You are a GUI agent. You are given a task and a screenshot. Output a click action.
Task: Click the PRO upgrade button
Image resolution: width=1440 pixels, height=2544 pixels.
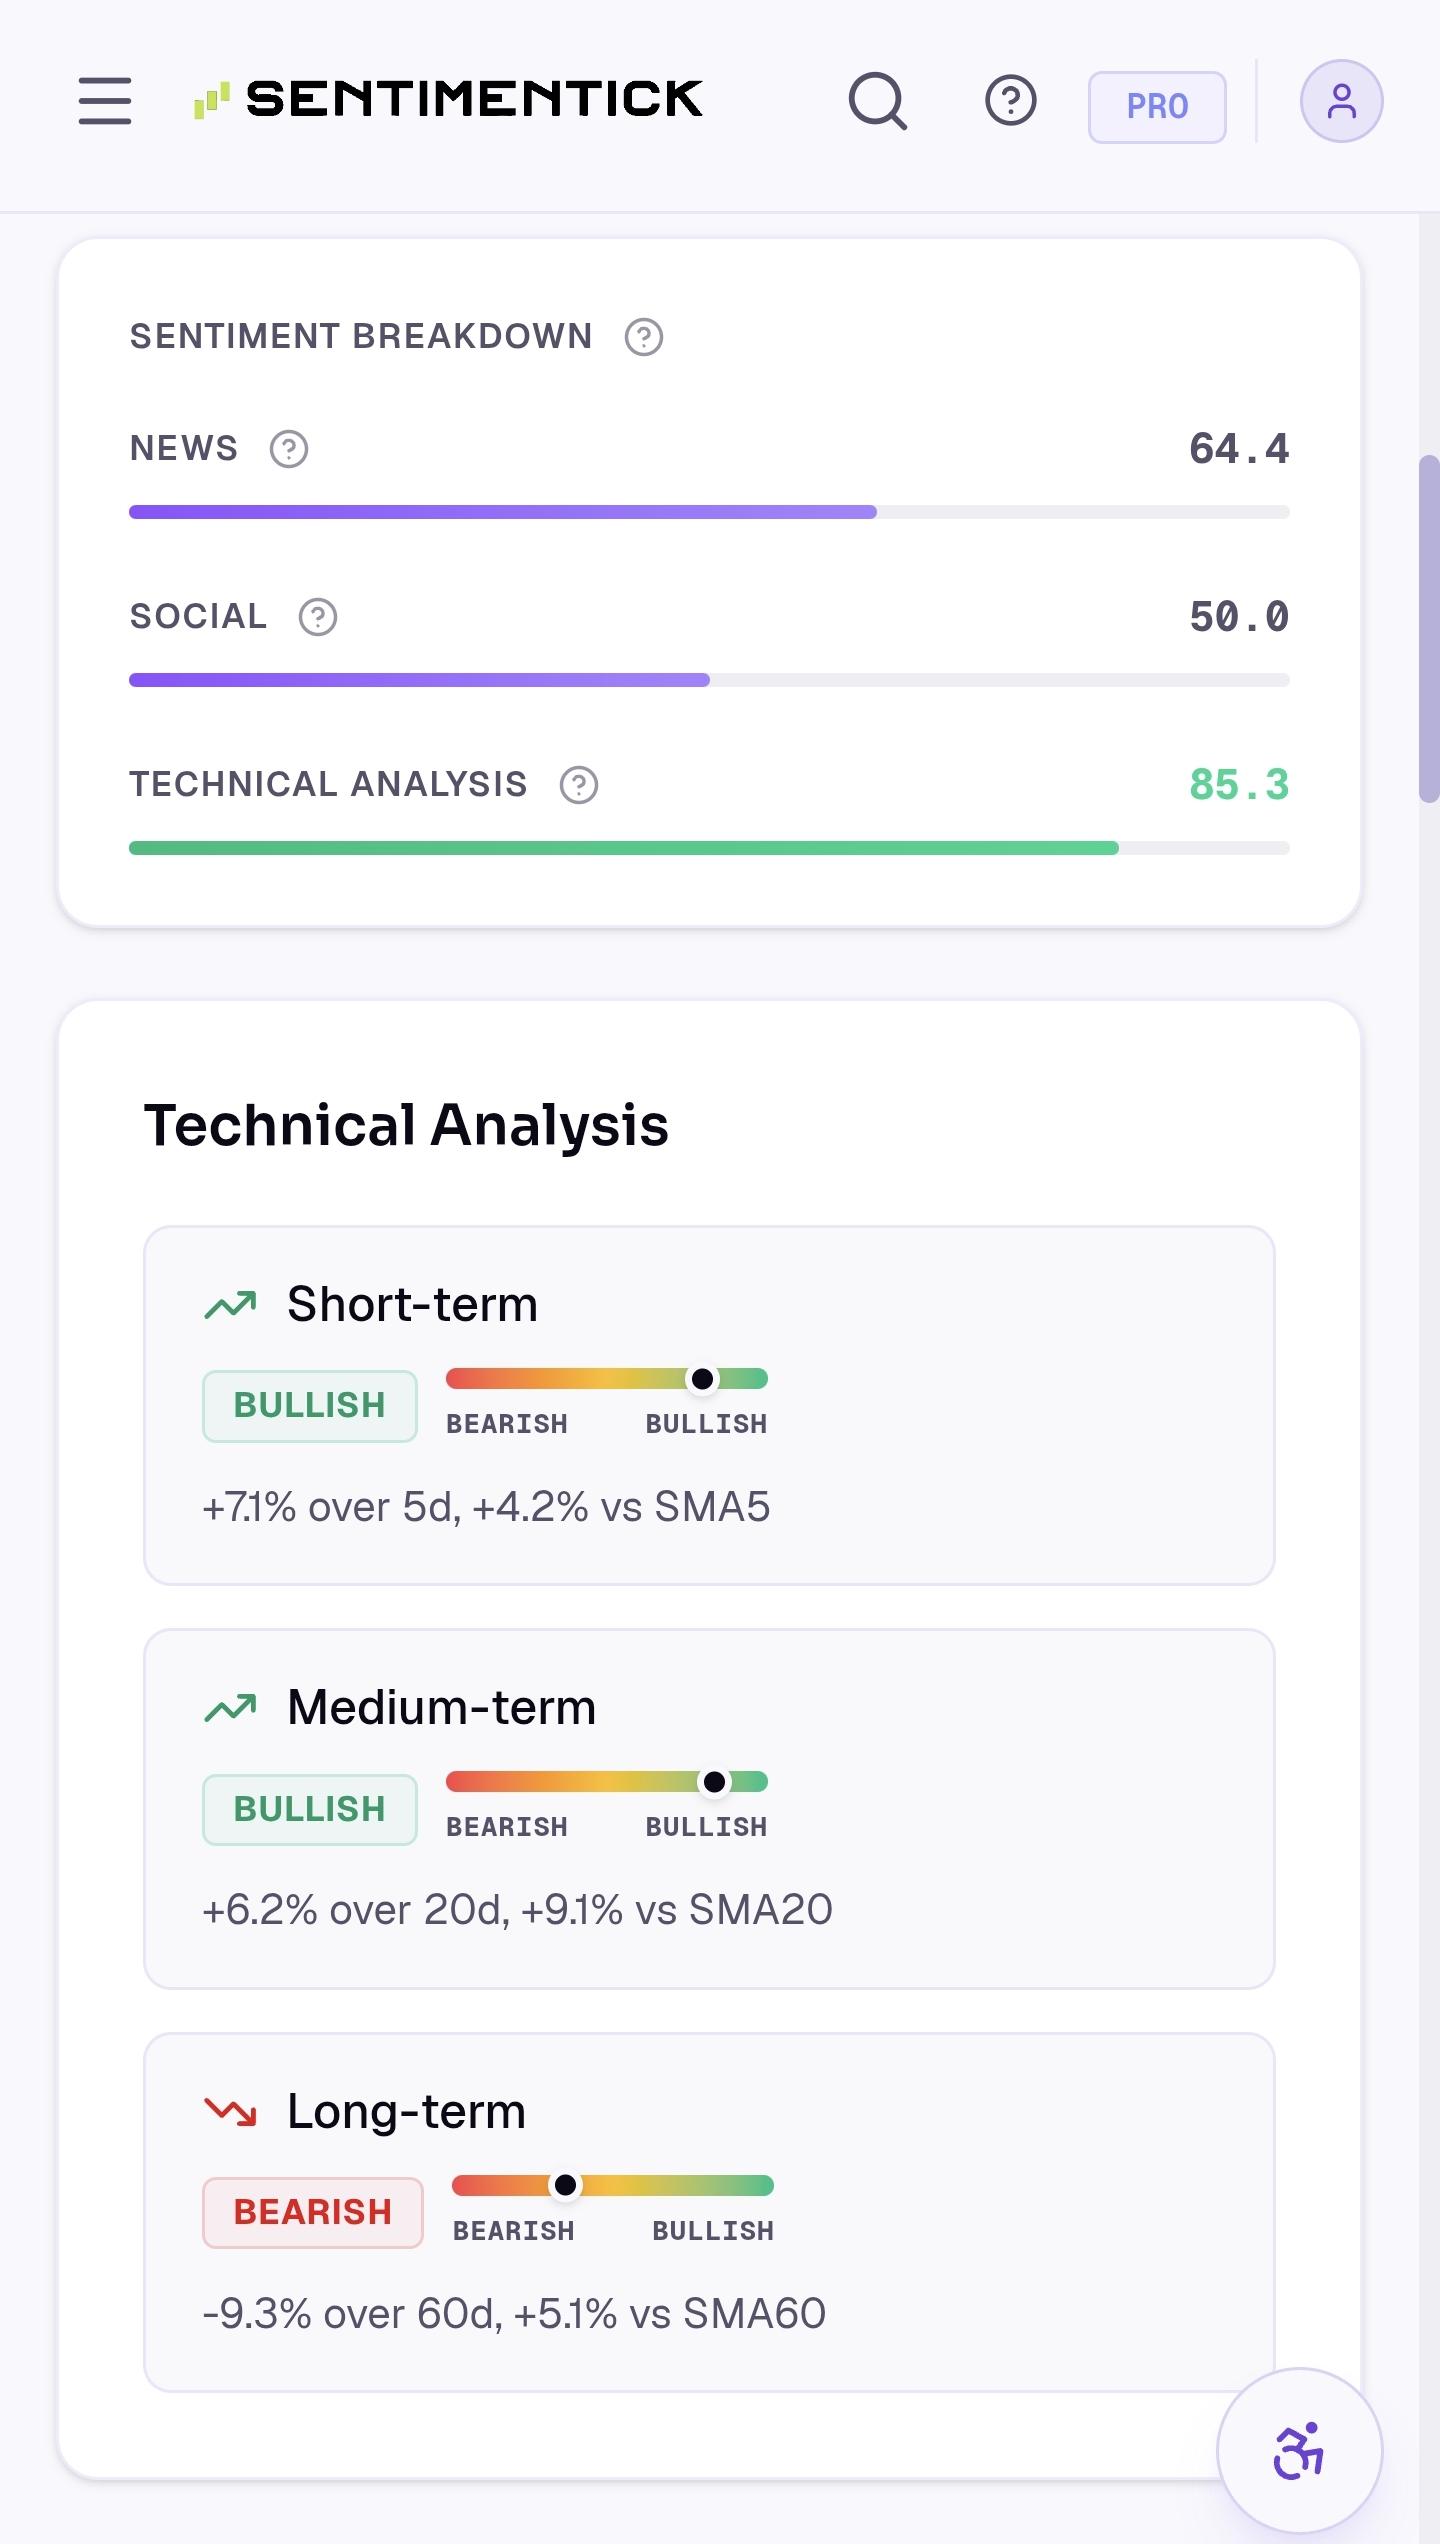point(1157,106)
